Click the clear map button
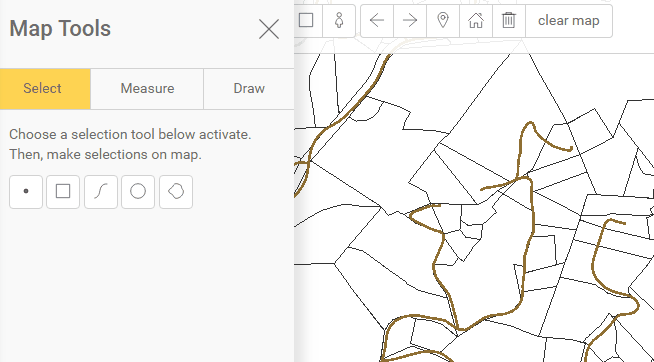This screenshot has height=362, width=654. 569,21
